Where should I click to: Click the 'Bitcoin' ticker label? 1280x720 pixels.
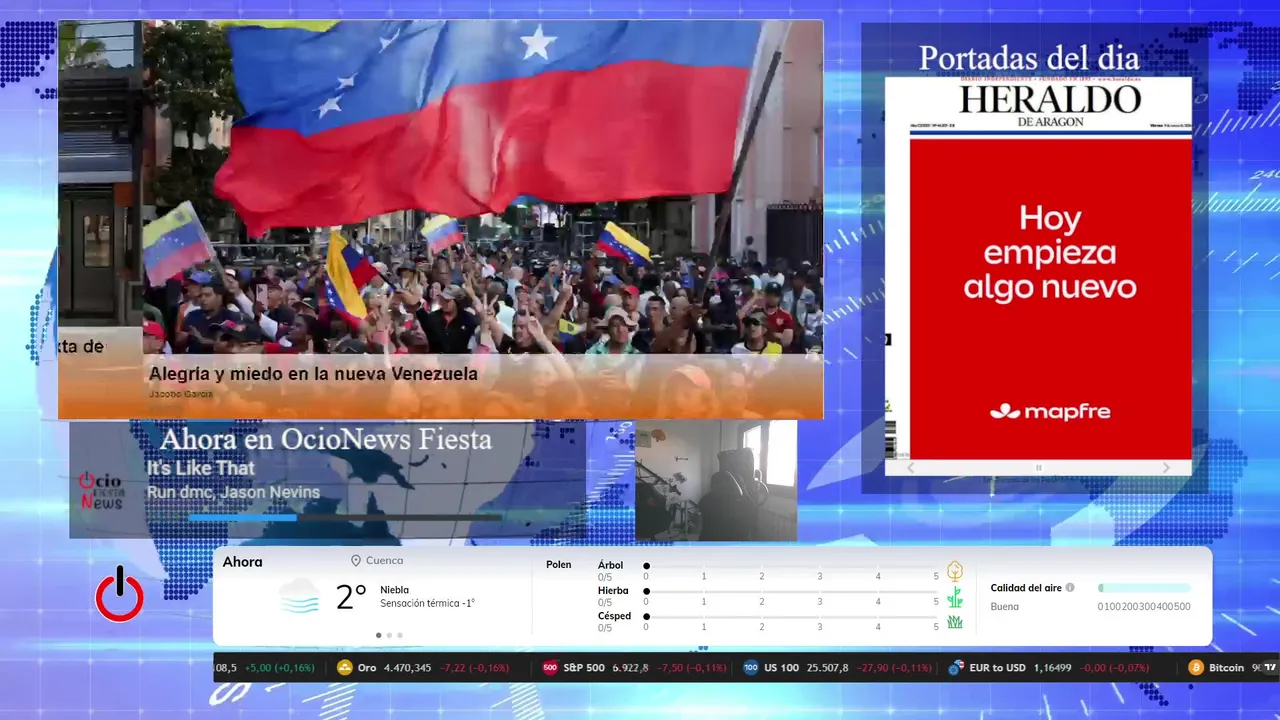coord(1226,668)
